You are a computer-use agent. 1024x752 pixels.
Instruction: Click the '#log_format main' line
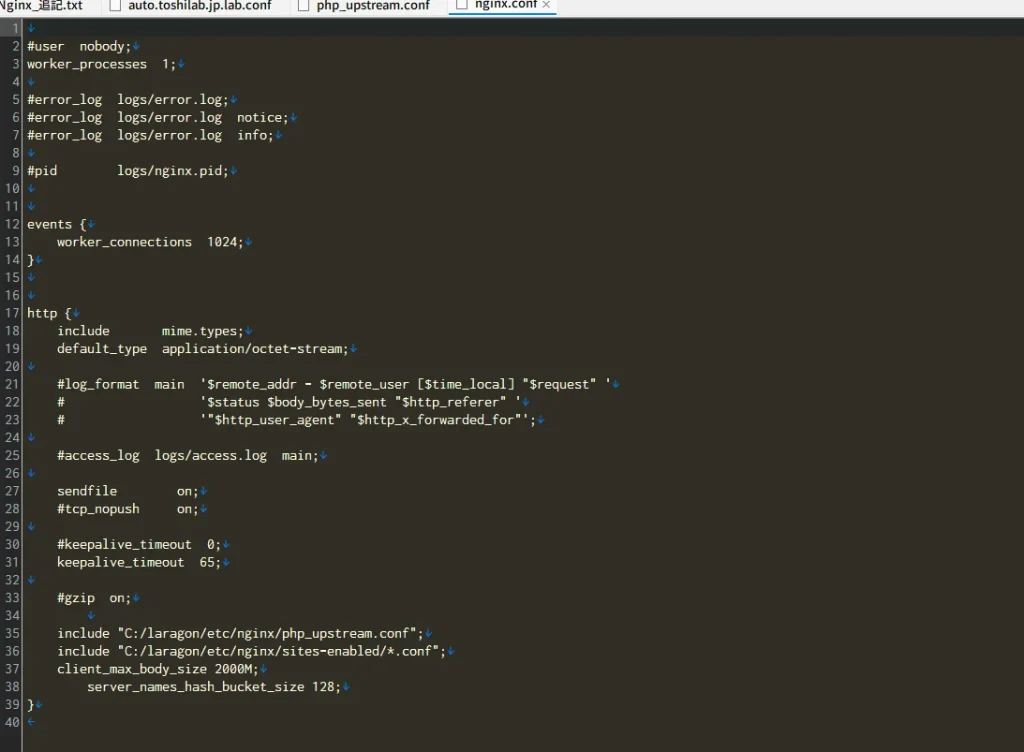tap(333, 384)
